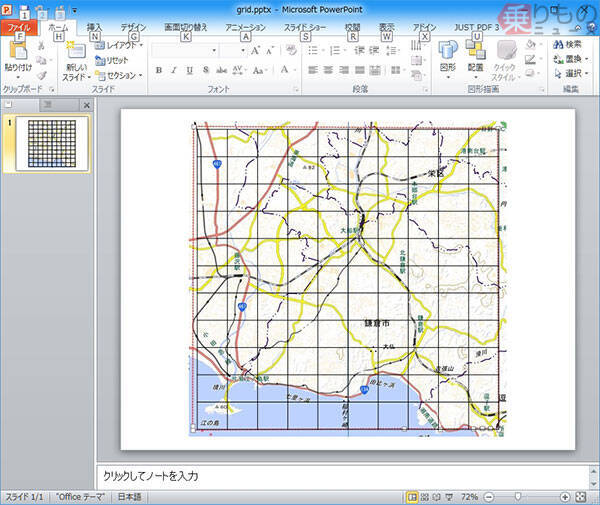Image resolution: width=600 pixels, height=505 pixels.
Task: Insert a 新しいスライド (new slide)
Action: point(76,52)
